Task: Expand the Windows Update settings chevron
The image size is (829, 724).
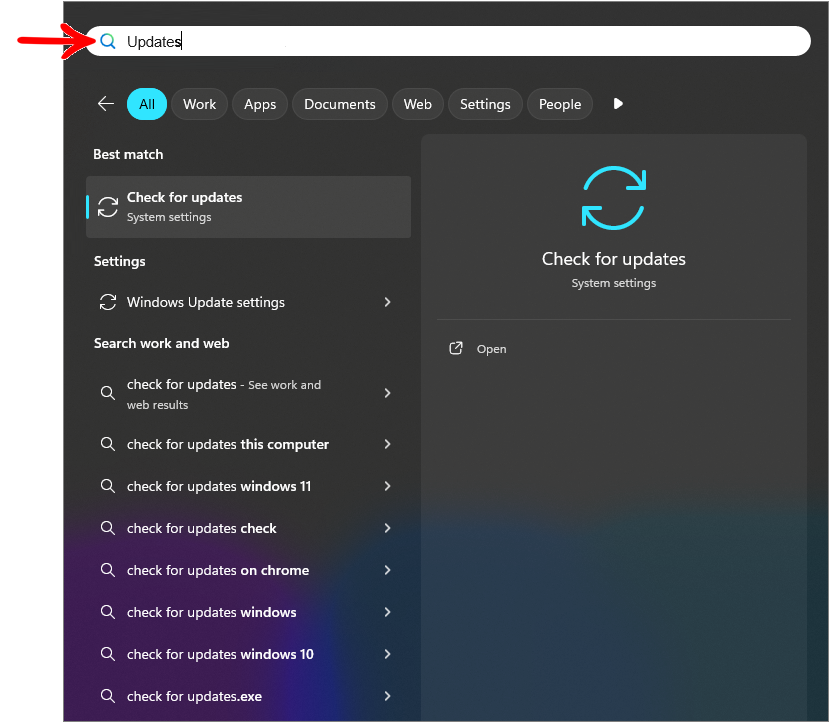Action: pos(388,302)
